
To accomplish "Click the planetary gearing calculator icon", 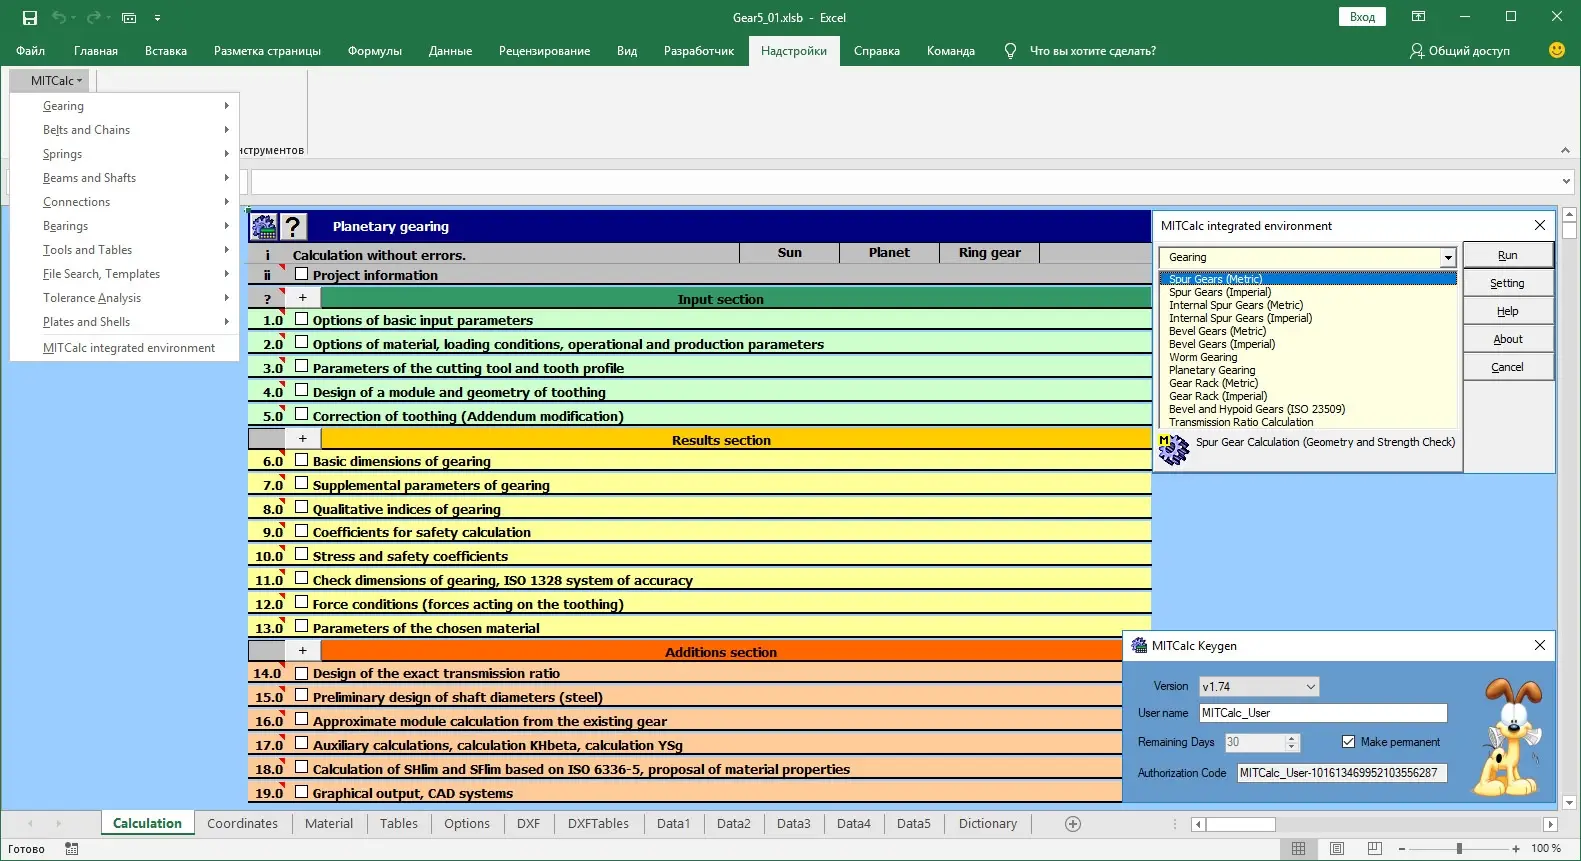I will 263,227.
